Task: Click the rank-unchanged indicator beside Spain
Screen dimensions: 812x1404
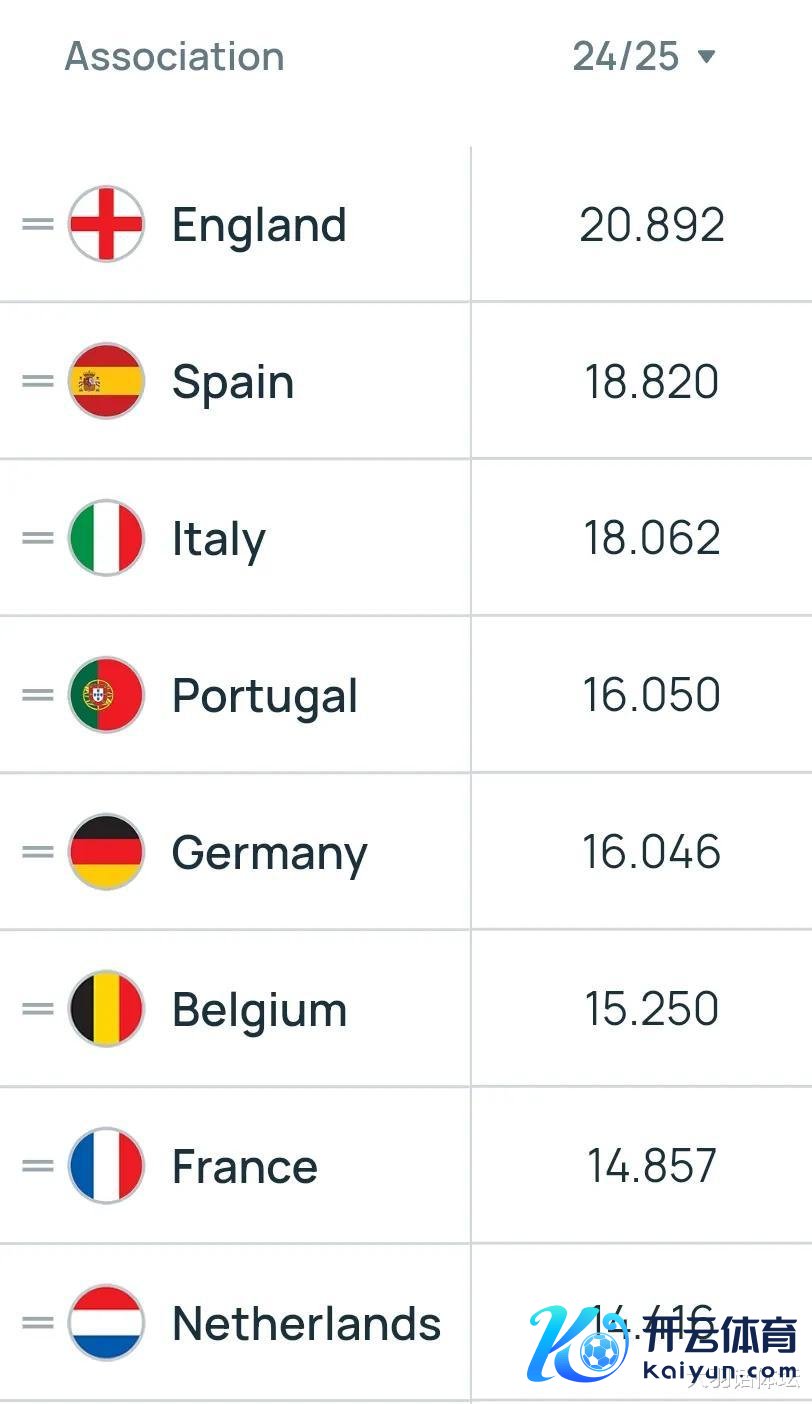Action: [38, 381]
